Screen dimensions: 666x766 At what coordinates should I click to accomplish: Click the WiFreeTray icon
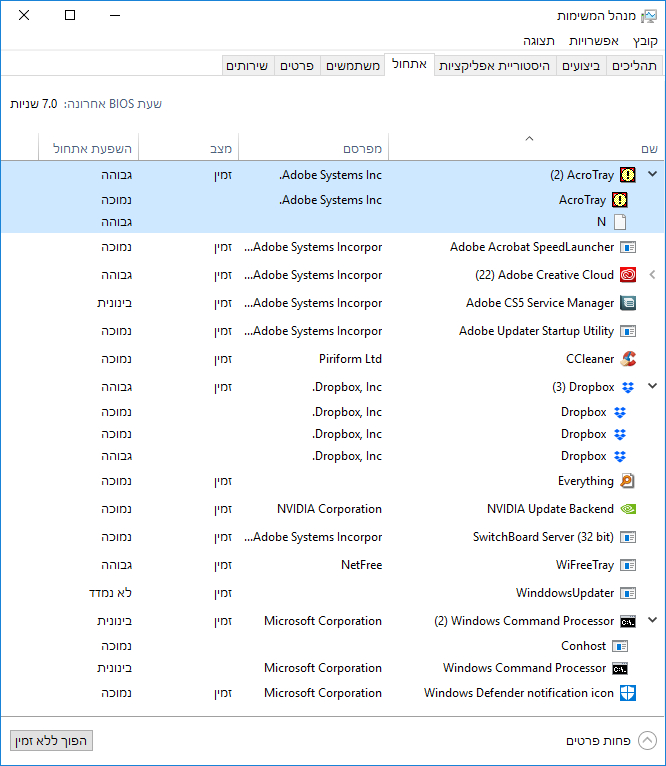(628, 565)
